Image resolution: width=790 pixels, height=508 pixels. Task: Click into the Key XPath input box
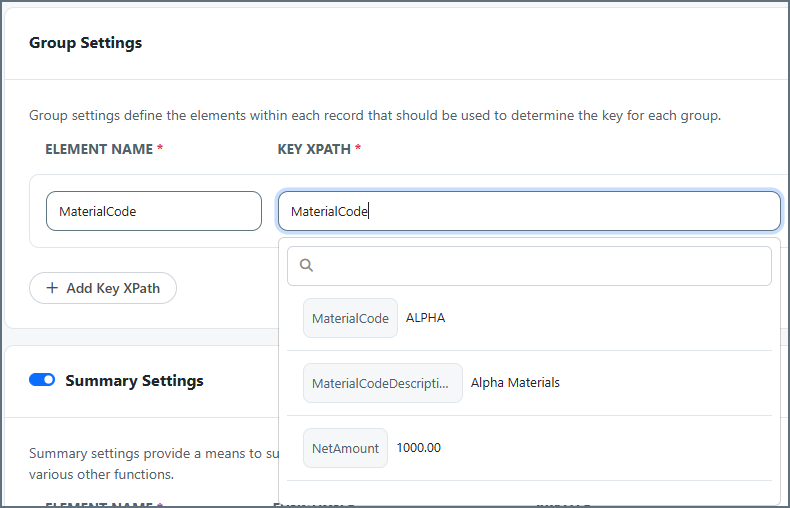(x=528, y=211)
